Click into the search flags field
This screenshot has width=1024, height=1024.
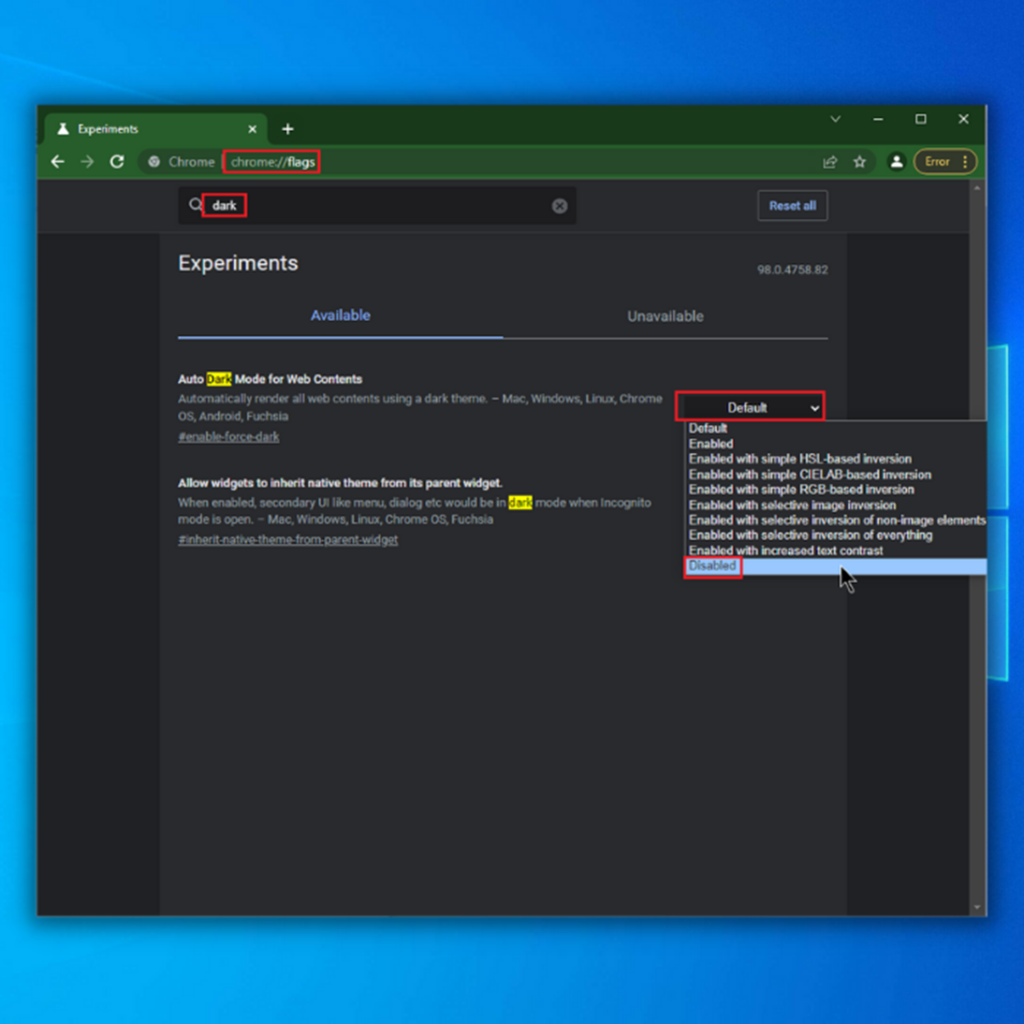(x=377, y=206)
